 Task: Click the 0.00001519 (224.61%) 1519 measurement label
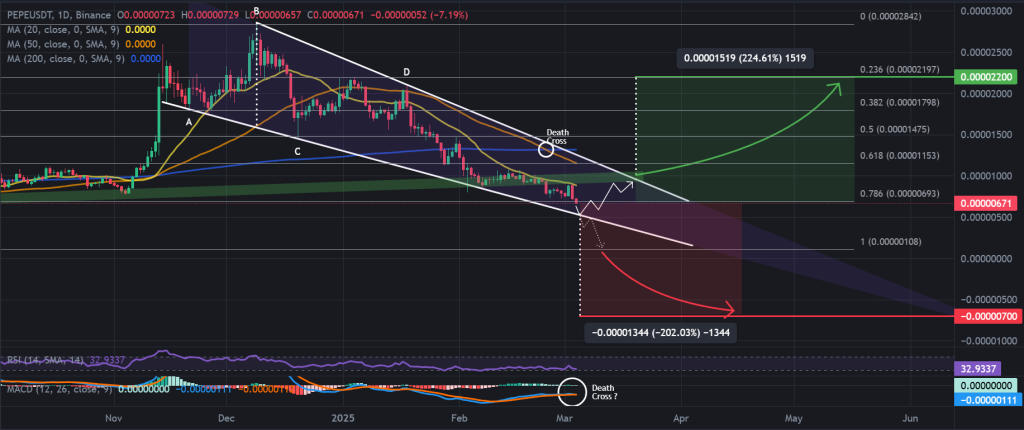pos(744,58)
